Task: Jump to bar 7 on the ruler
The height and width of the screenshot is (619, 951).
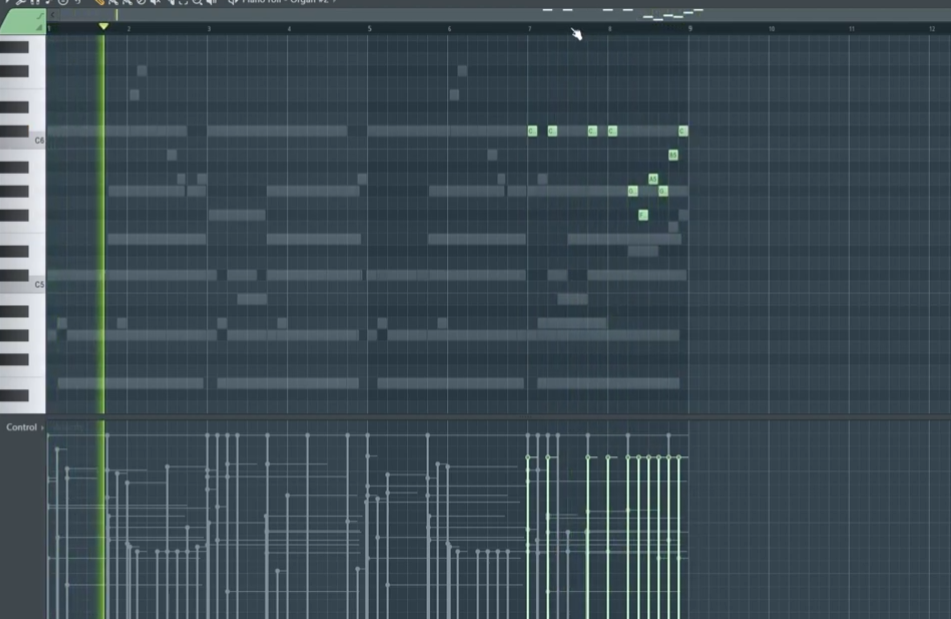Action: (529, 28)
